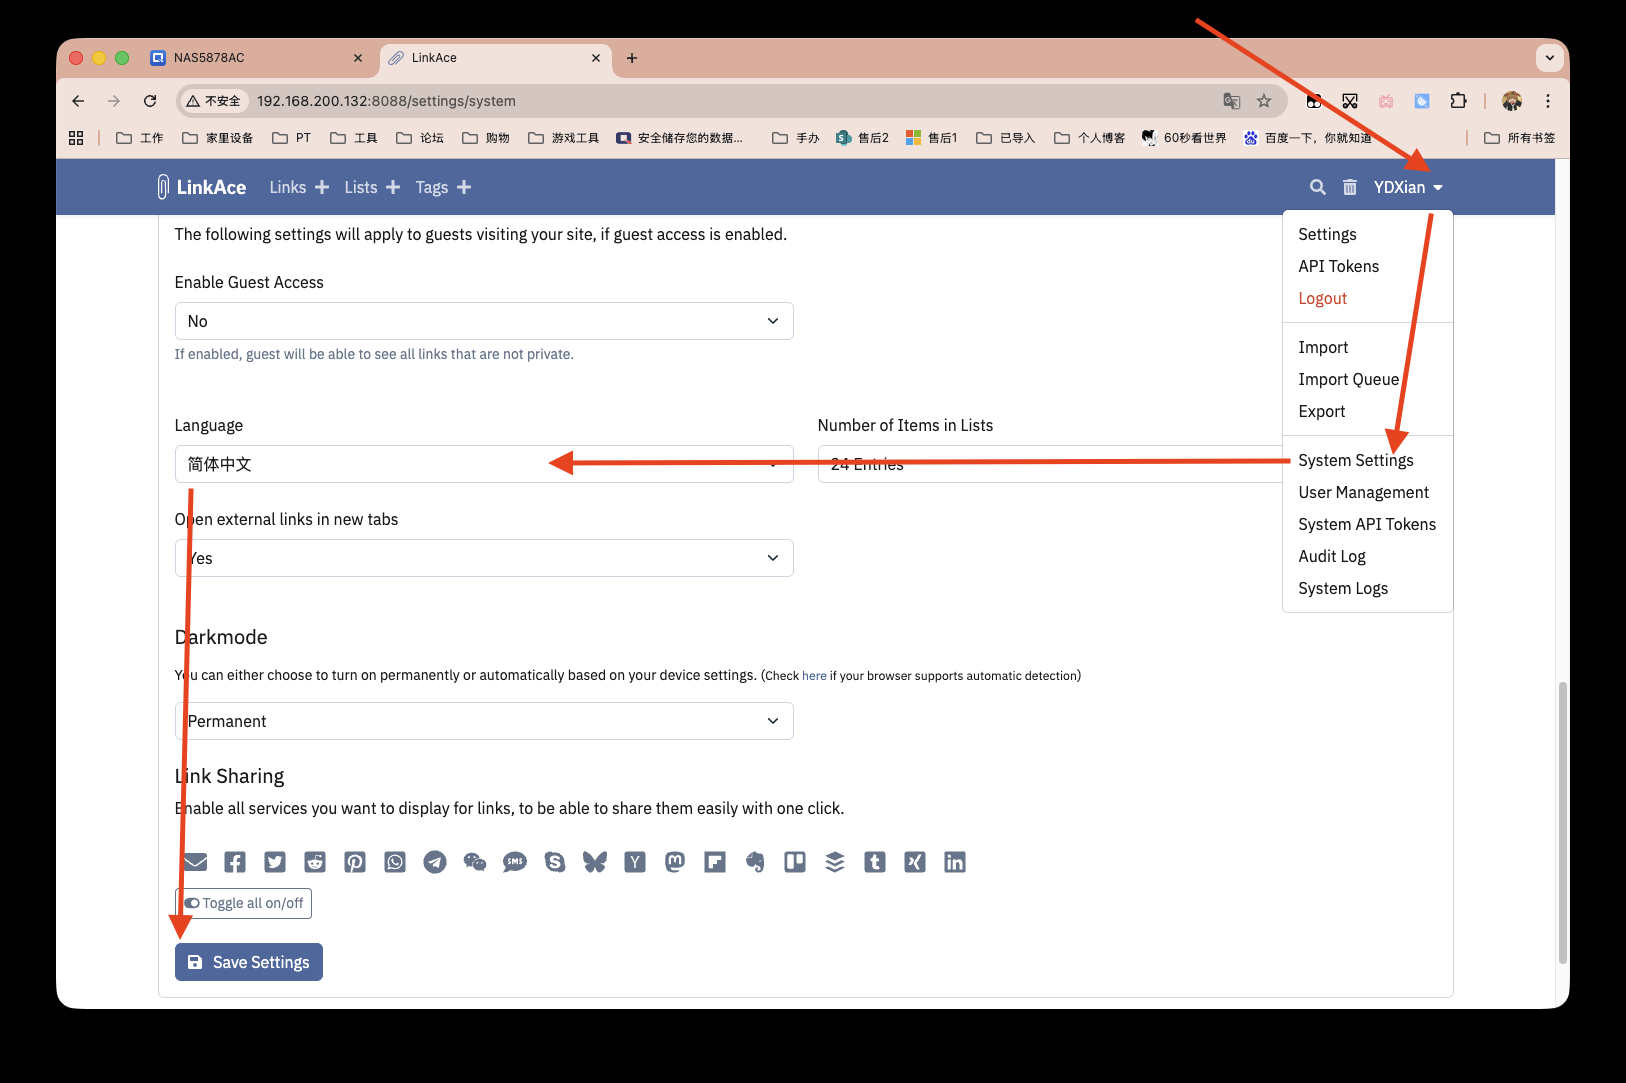
Task: Click the Save Settings button
Action: pos(249,962)
